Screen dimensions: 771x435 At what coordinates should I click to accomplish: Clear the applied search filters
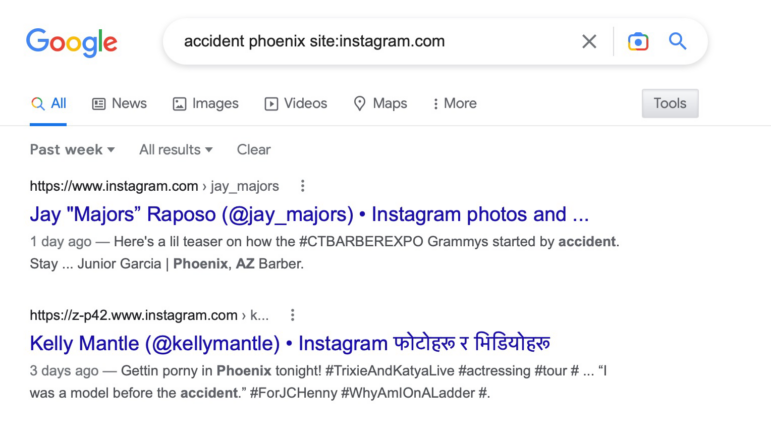pyautogui.click(x=254, y=149)
